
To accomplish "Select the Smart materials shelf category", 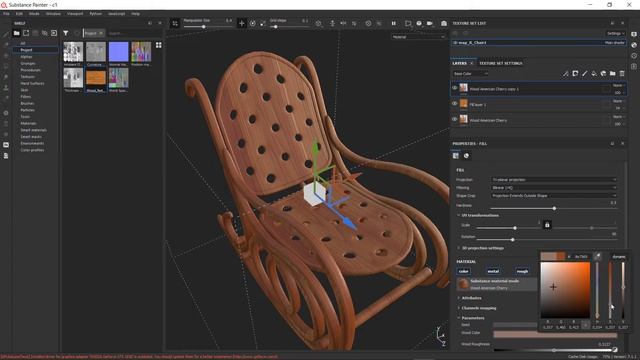I will pyautogui.click(x=33, y=130).
